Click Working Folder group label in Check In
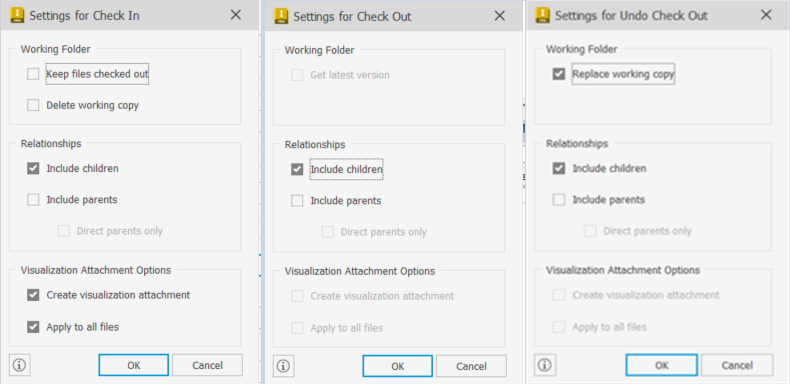Screen dimensions: 790x384 tap(55, 49)
